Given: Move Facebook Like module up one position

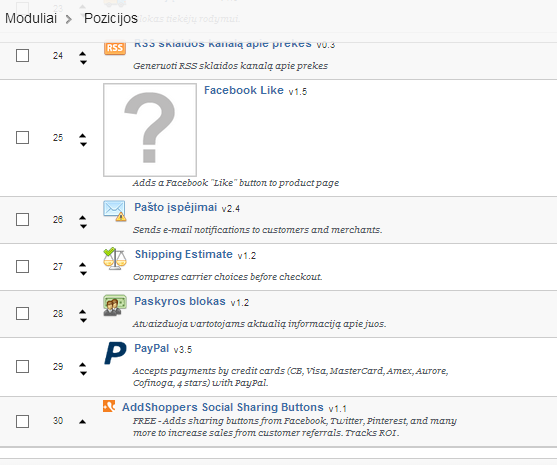Looking at the screenshot, I should [83, 135].
